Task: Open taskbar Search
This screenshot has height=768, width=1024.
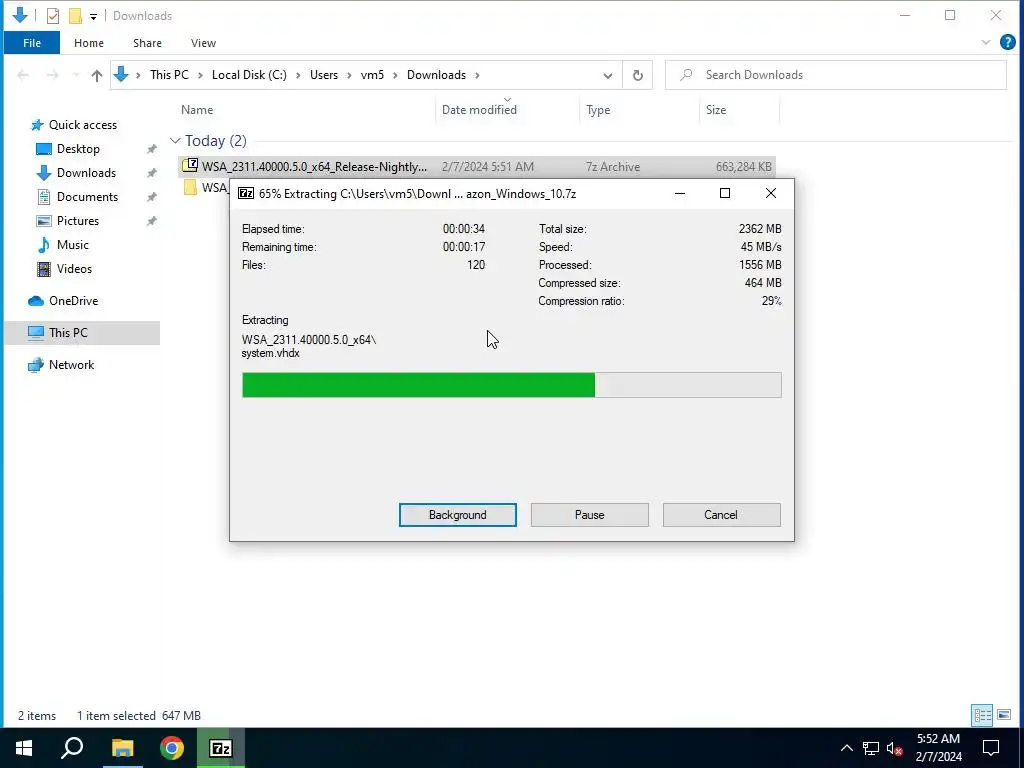Action: coord(72,748)
